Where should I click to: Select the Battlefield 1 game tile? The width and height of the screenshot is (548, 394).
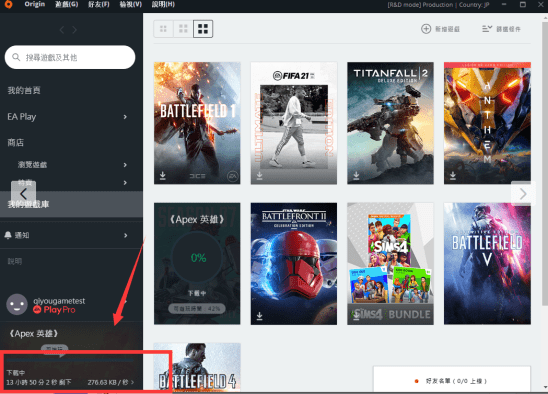pos(197,123)
